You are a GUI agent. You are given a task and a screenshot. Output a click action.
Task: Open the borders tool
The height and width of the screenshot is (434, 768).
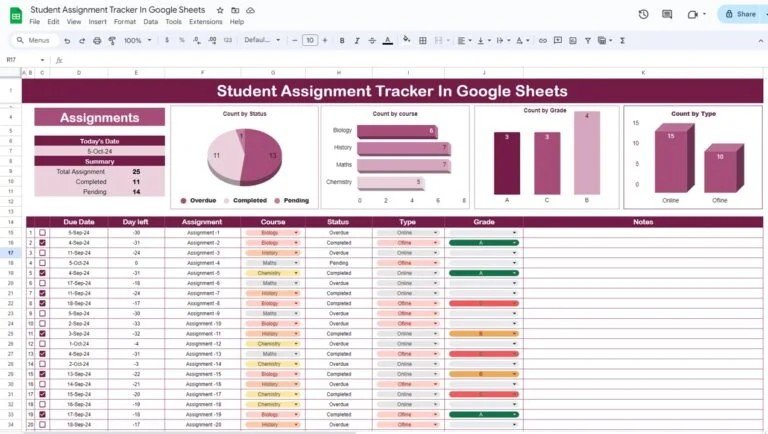(422, 41)
